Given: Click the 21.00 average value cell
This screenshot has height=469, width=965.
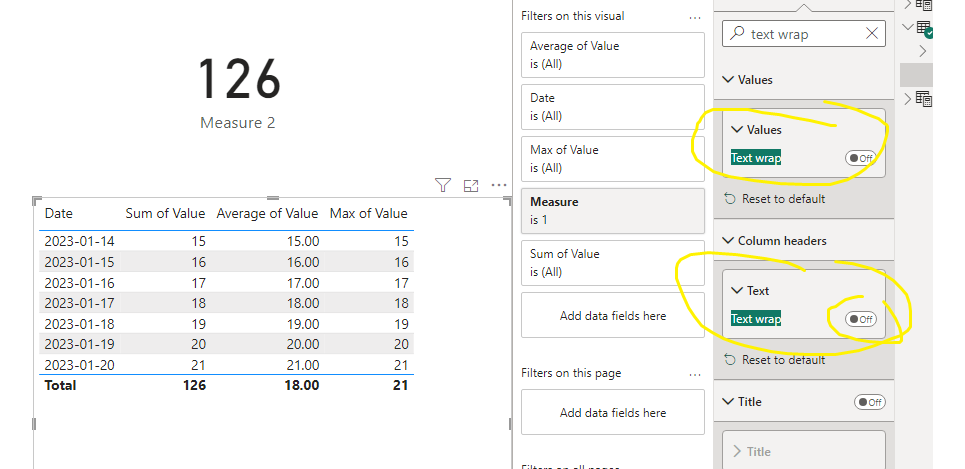Looking at the screenshot, I should point(303,365).
